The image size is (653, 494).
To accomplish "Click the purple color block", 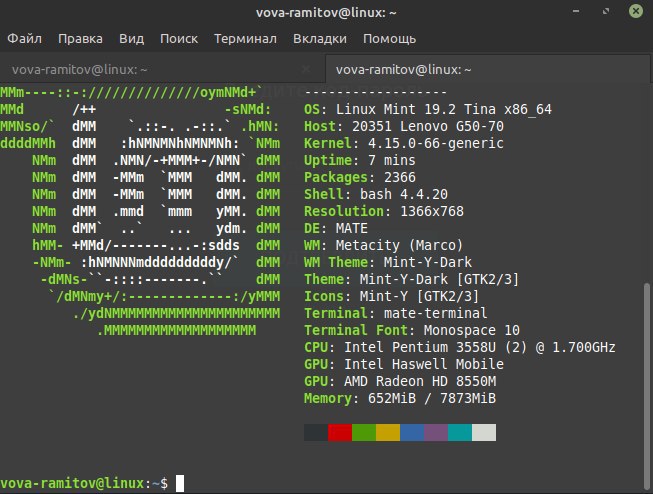I will 436,432.
